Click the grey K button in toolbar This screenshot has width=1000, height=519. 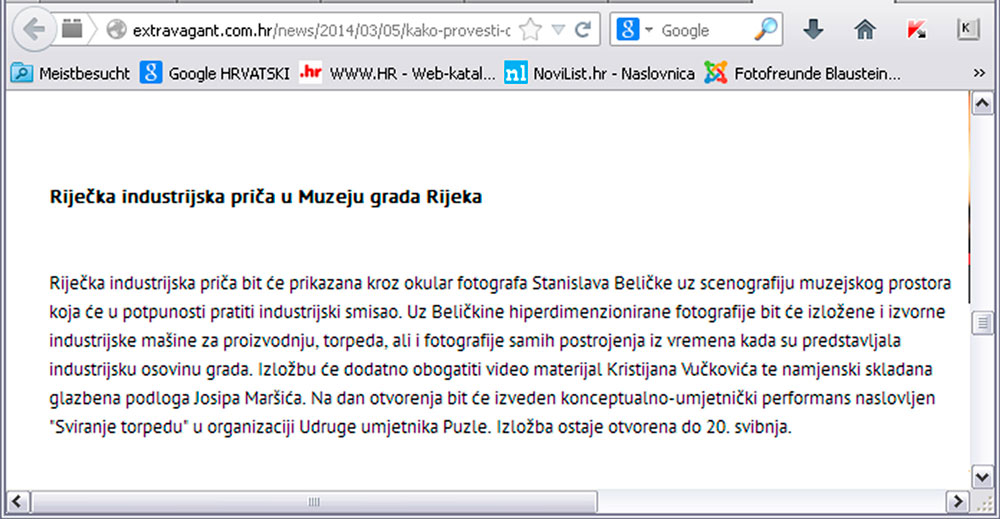[967, 30]
